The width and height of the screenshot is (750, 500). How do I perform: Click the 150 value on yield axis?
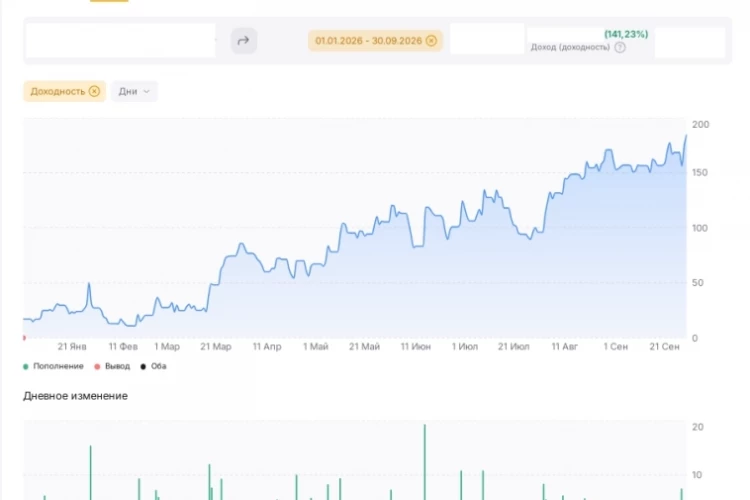700,173
